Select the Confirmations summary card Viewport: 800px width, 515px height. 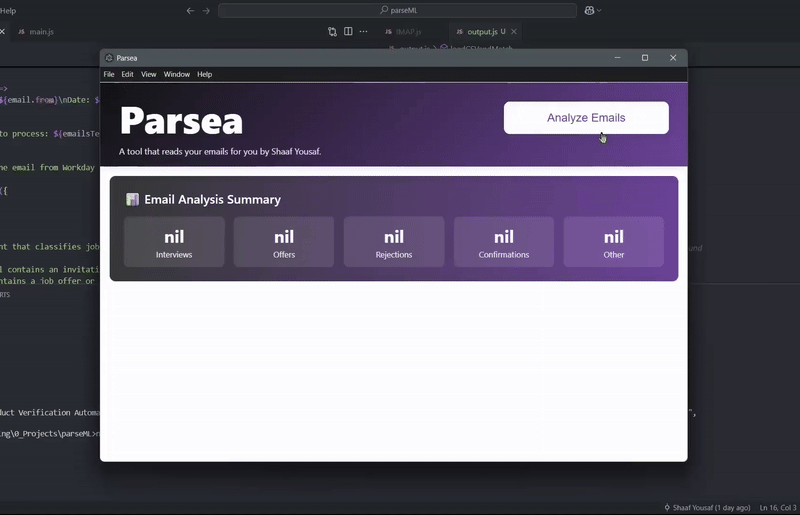504,242
